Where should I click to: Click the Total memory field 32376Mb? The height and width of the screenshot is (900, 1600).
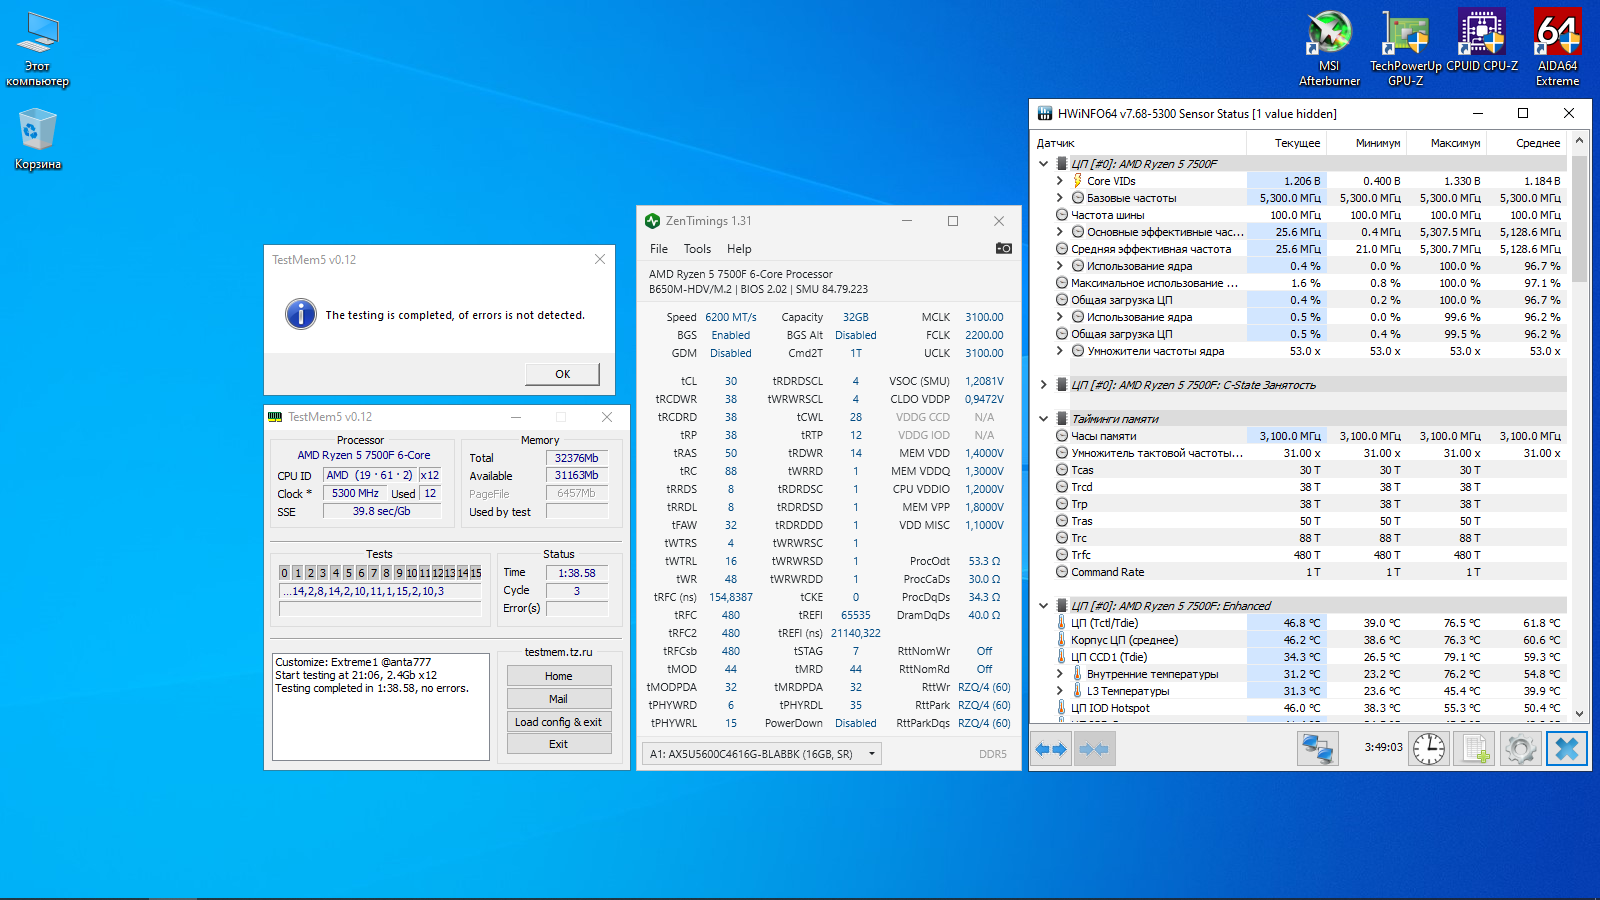pos(577,458)
